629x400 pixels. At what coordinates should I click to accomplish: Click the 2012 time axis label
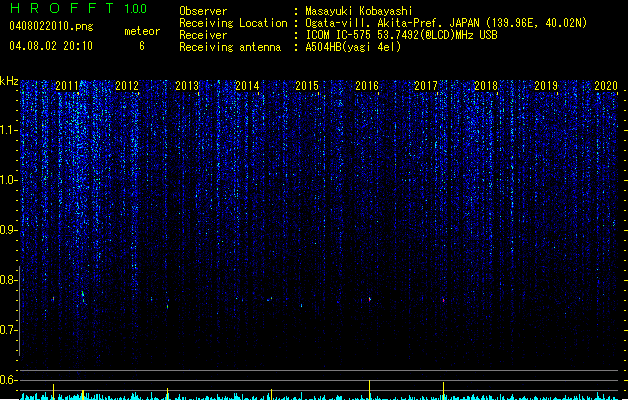(x=127, y=86)
